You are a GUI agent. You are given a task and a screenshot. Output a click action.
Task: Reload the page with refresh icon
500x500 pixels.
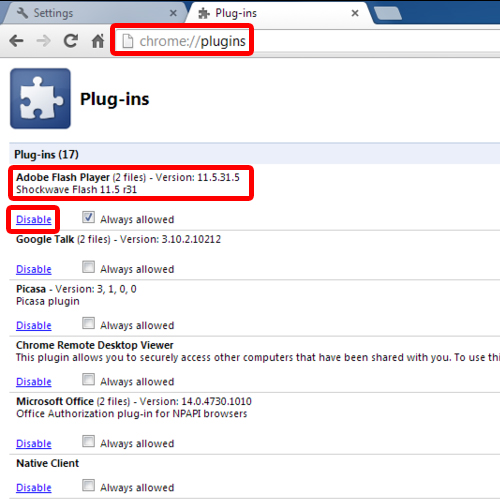pyautogui.click(x=71, y=41)
